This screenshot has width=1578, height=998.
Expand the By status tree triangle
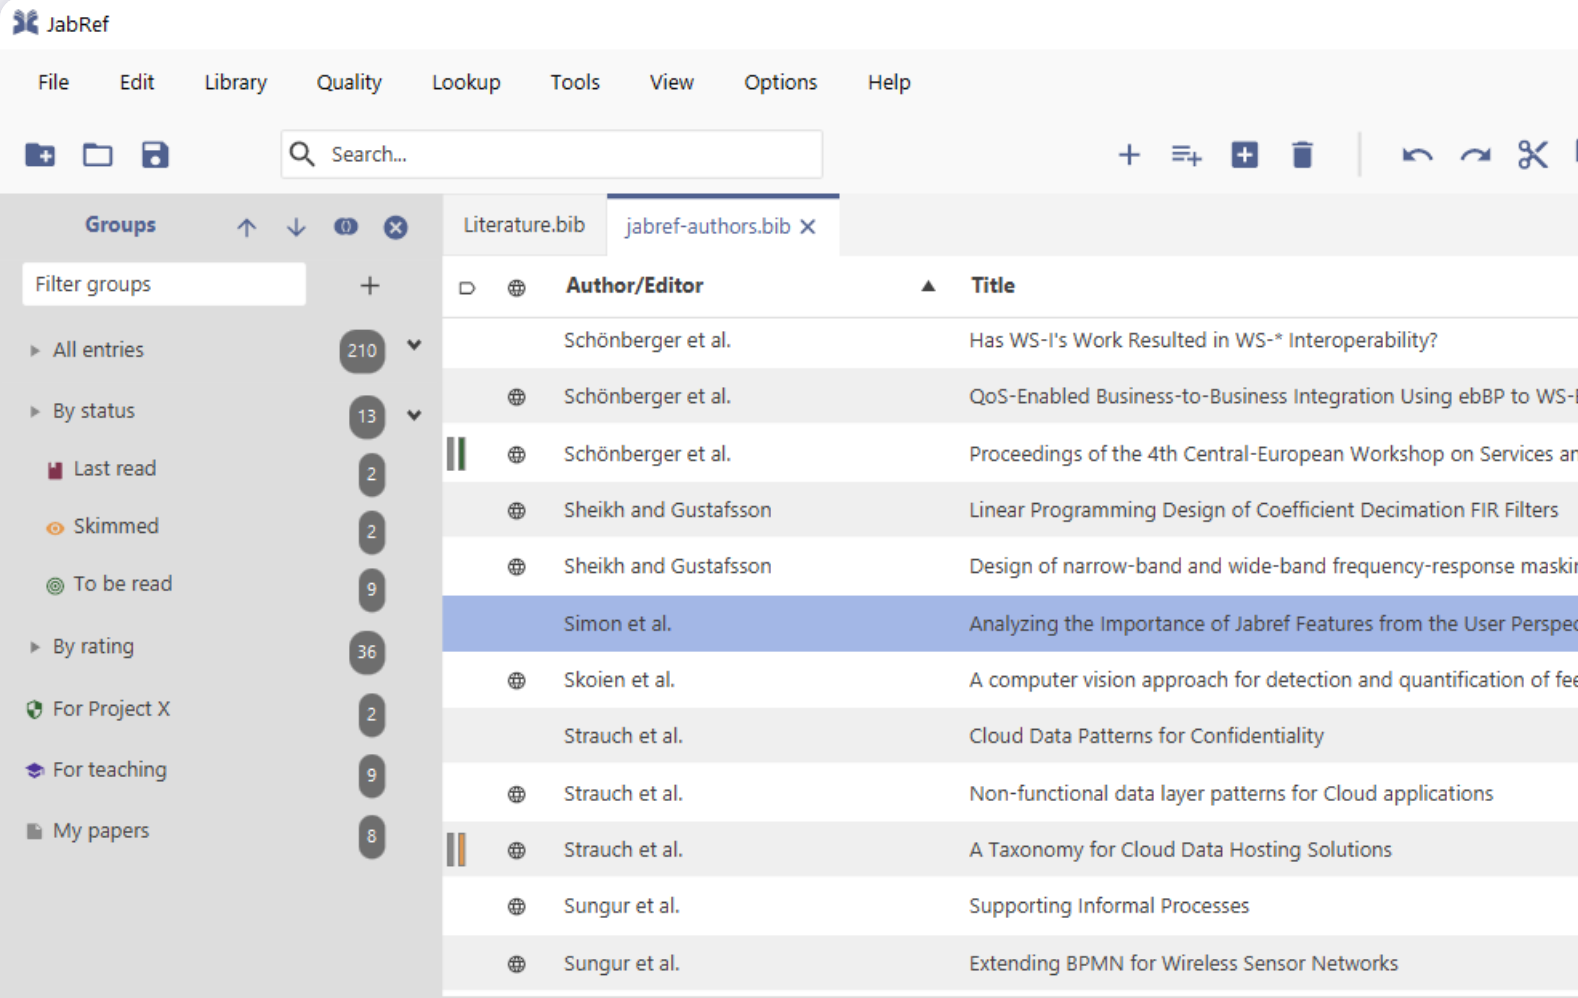[x=35, y=411]
